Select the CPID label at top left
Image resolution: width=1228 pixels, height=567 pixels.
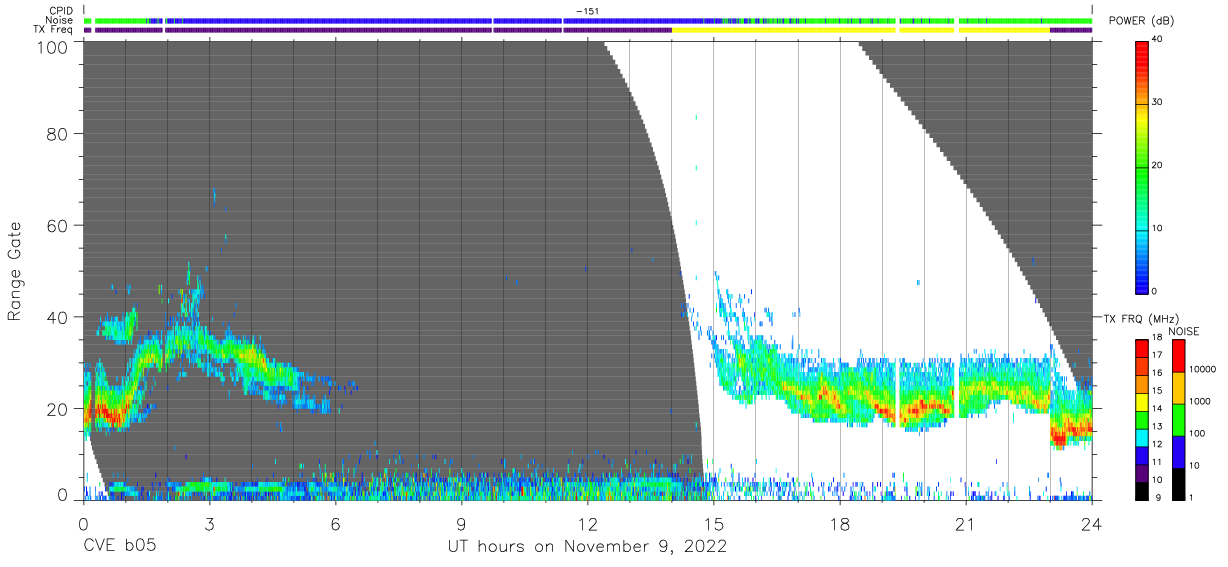pyautogui.click(x=60, y=11)
